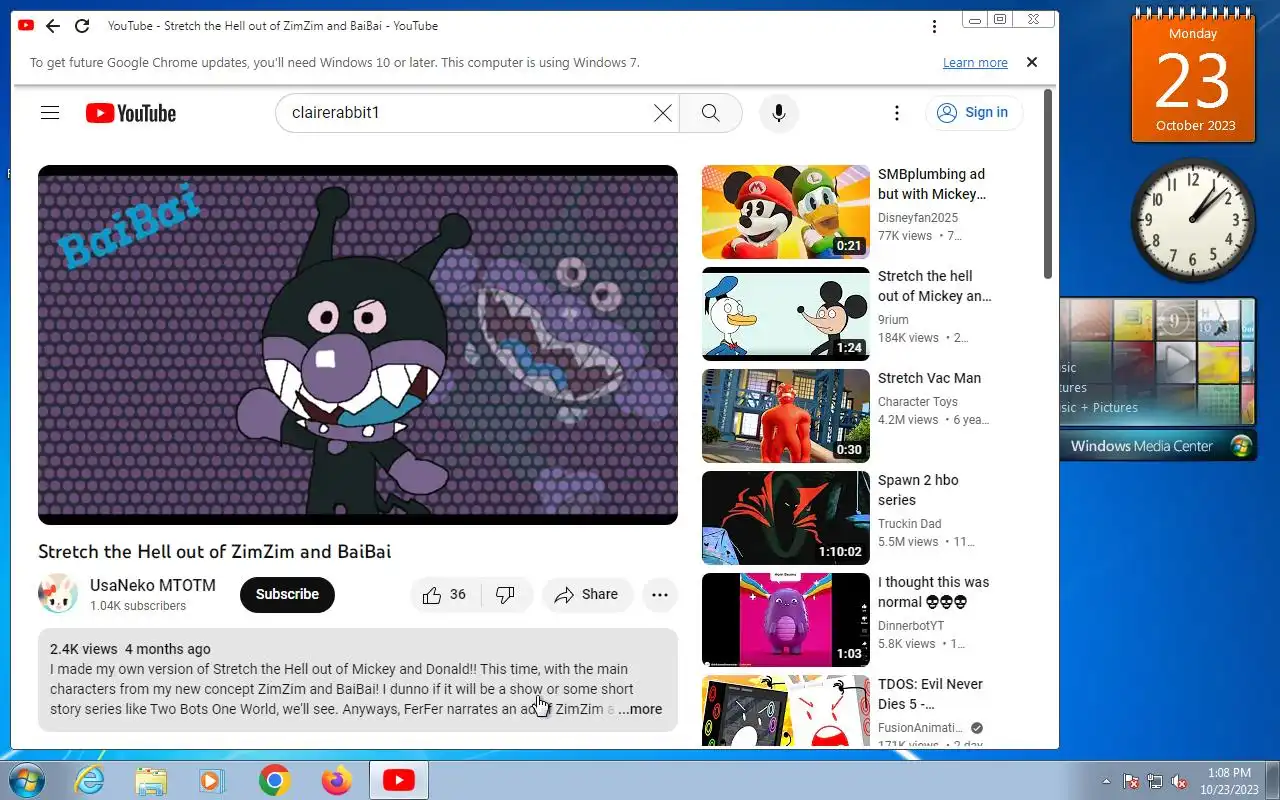Open the Learn more update link

click(x=975, y=62)
